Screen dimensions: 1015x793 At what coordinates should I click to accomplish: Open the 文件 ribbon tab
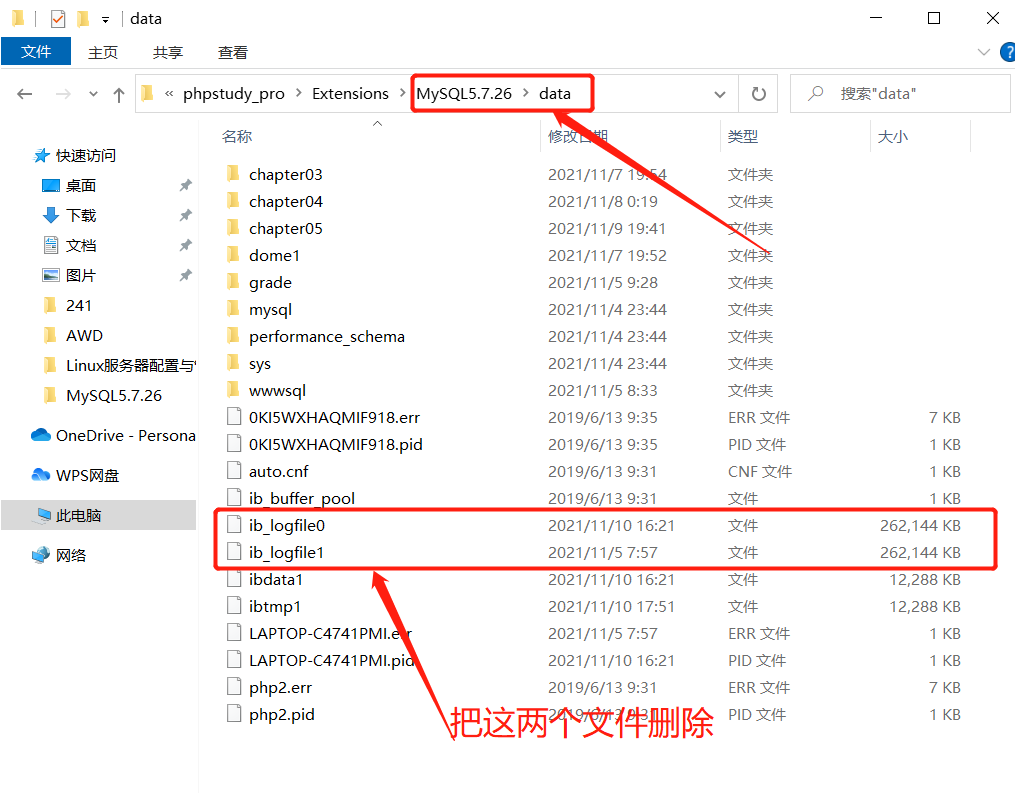pyautogui.click(x=36, y=51)
